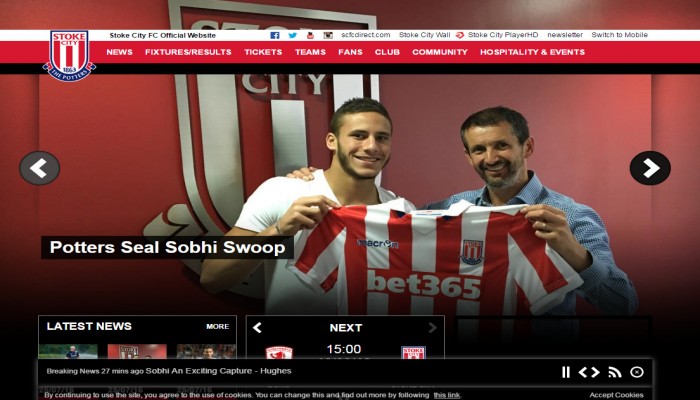This screenshot has height=400, width=700.
Task: Open the YouTube icon link
Action: [310, 35]
